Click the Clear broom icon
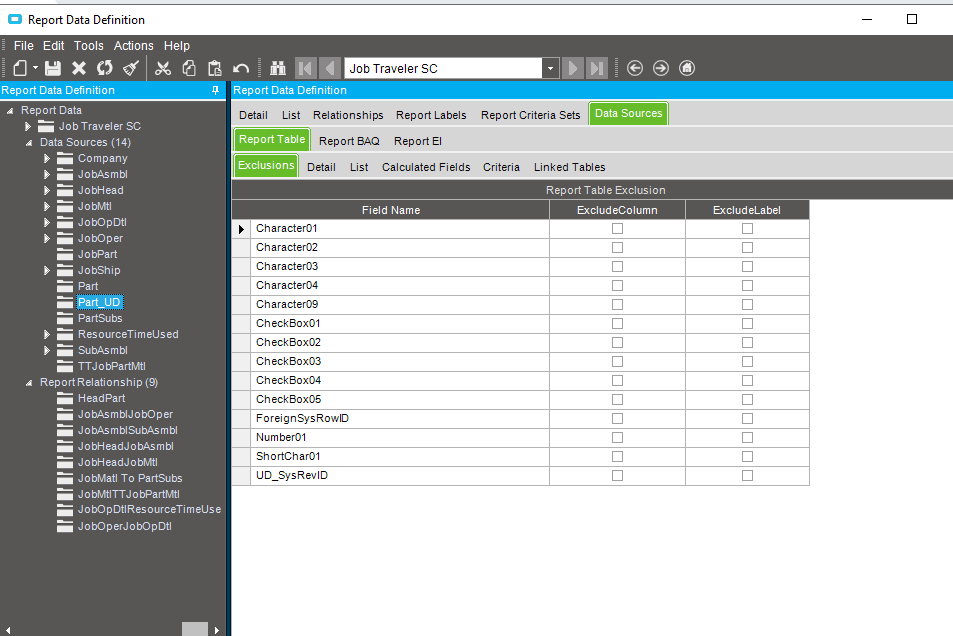Screen dimensions: 953x636 pyautogui.click(x=131, y=68)
